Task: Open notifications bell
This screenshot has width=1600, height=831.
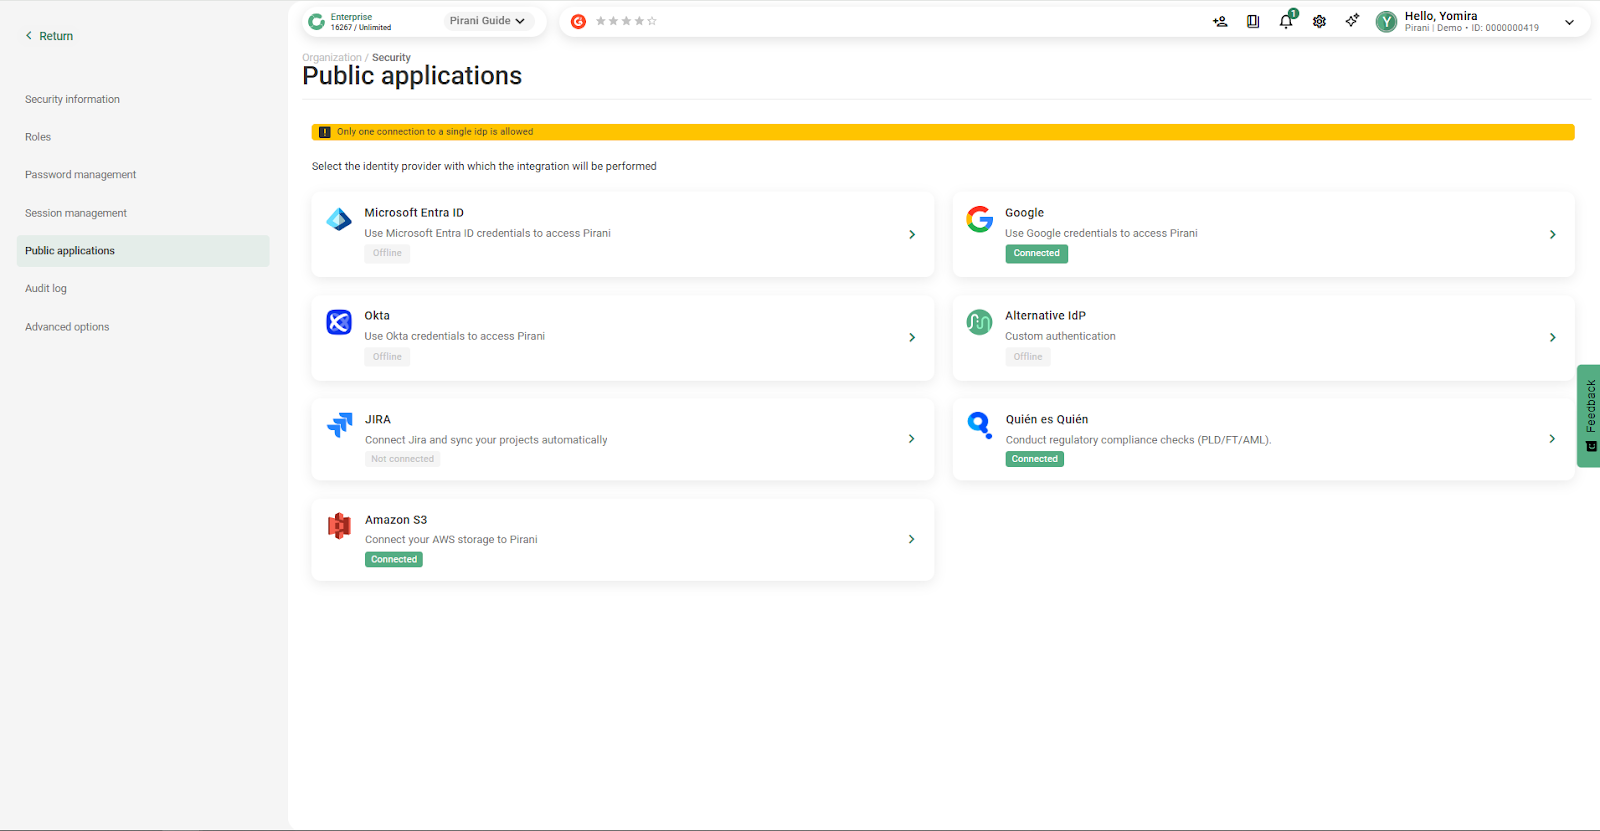Action: coord(1286,21)
